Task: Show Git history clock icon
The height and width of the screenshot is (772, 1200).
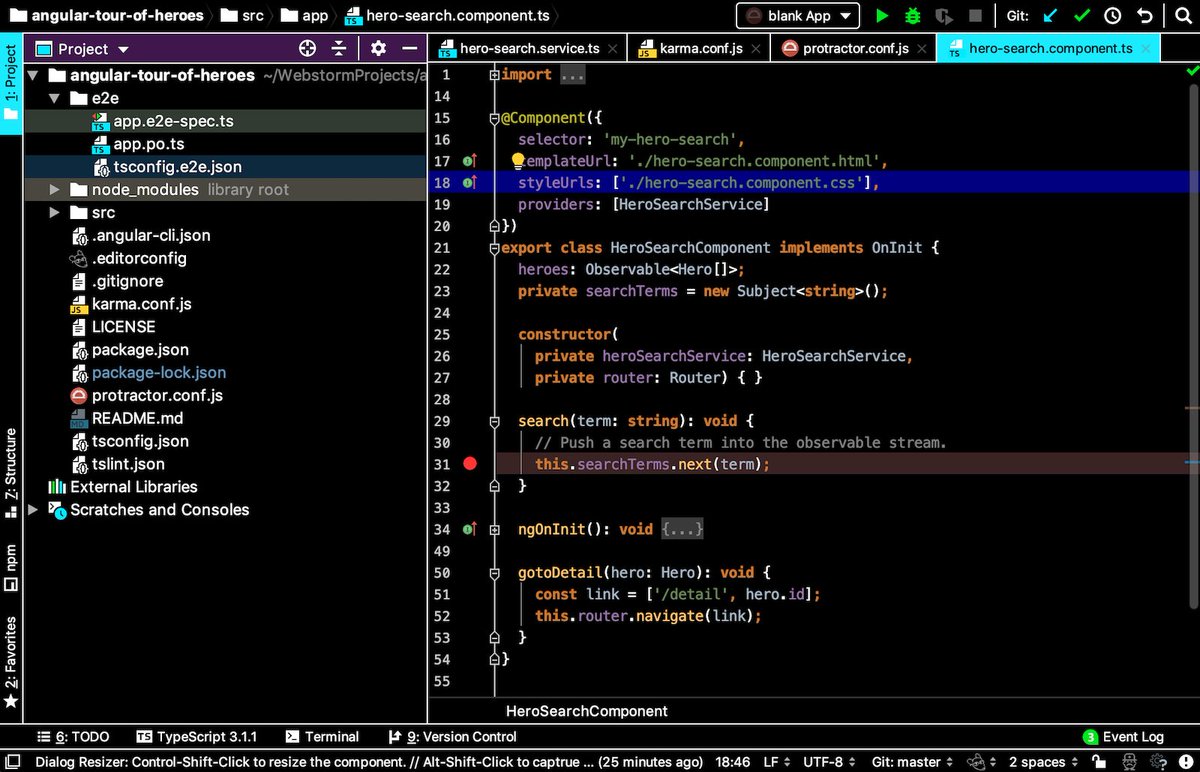Action: point(1113,16)
